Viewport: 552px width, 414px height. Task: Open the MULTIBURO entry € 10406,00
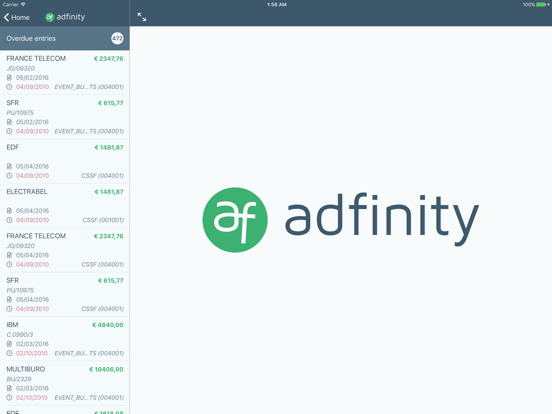pyautogui.click(x=65, y=383)
